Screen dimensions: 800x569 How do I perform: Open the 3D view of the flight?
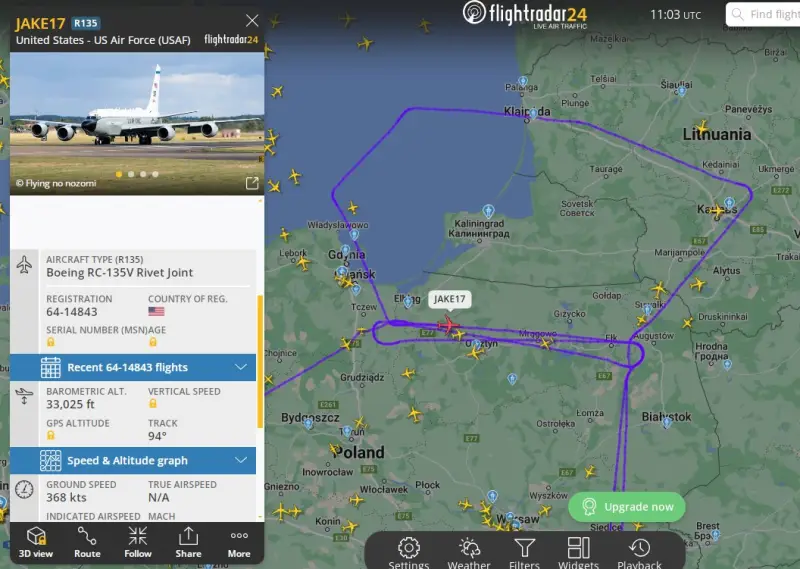point(36,542)
